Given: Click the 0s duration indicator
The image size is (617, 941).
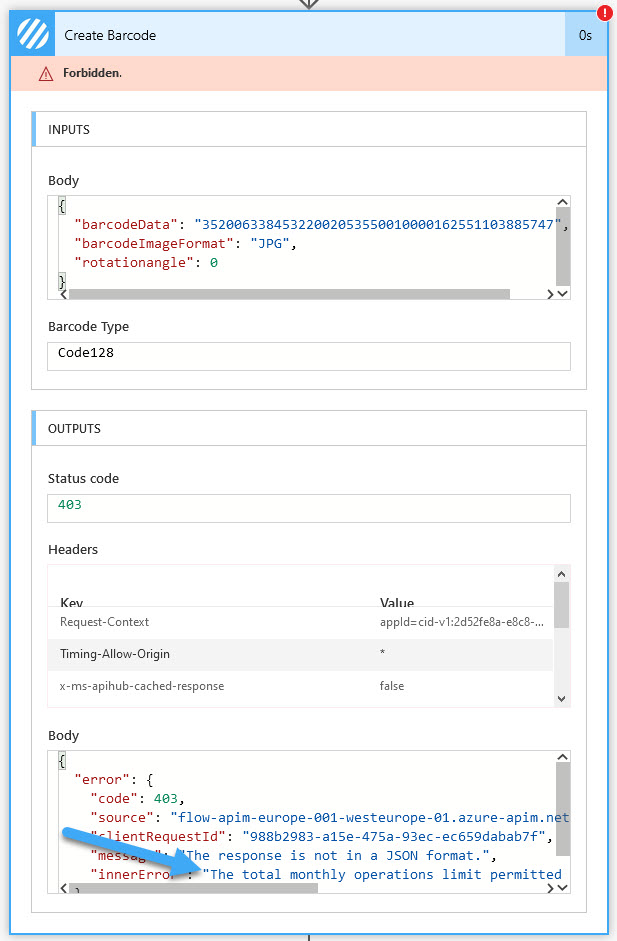Looking at the screenshot, I should (583, 34).
